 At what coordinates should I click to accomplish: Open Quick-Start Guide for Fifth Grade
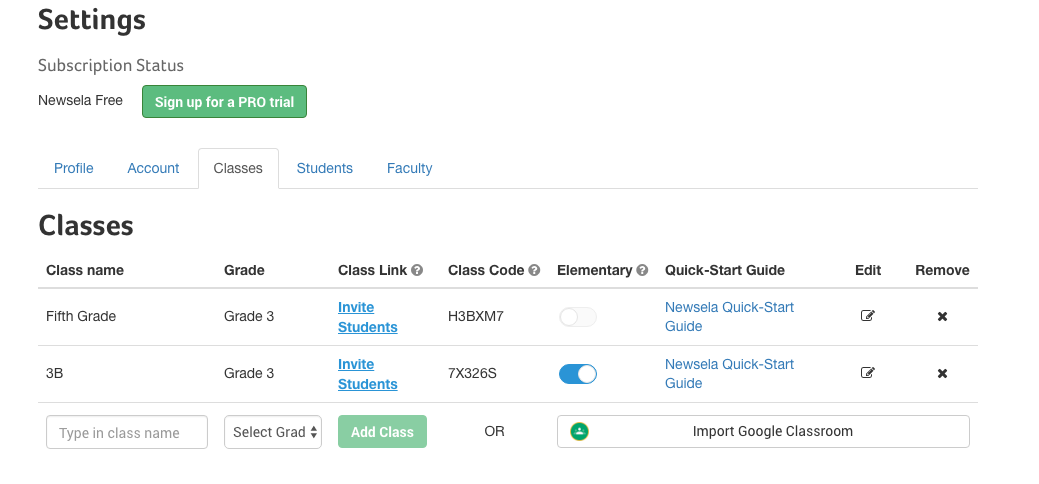[729, 317]
